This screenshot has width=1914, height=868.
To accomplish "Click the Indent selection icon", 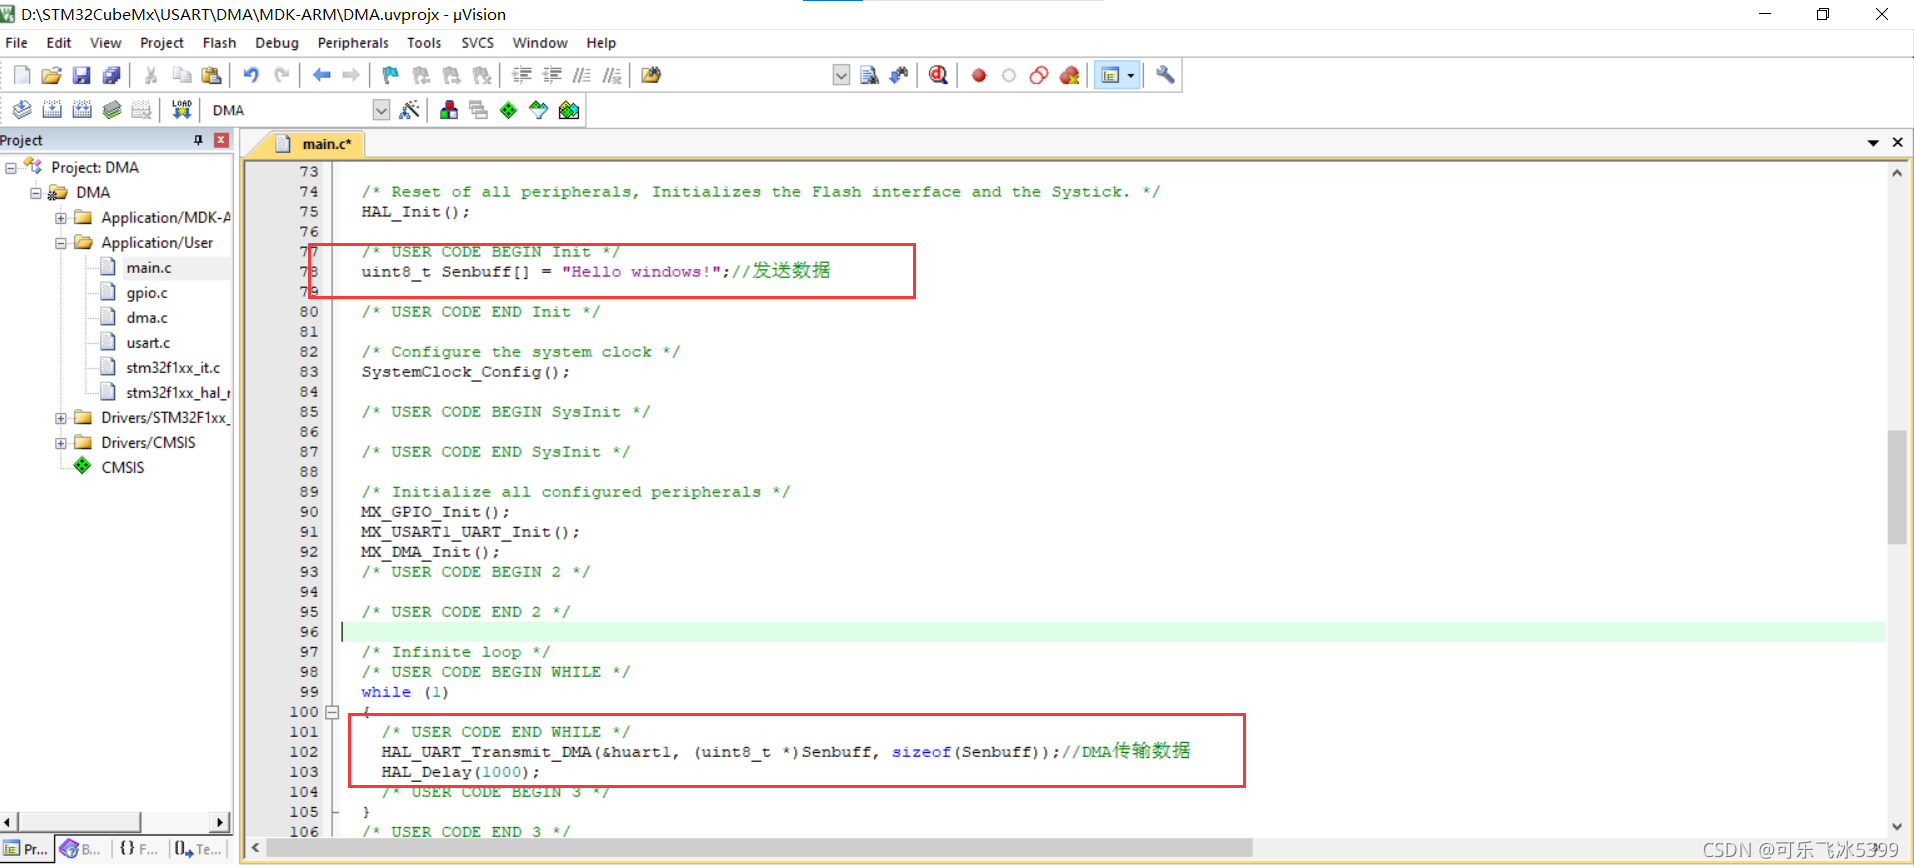I will click(x=521, y=75).
